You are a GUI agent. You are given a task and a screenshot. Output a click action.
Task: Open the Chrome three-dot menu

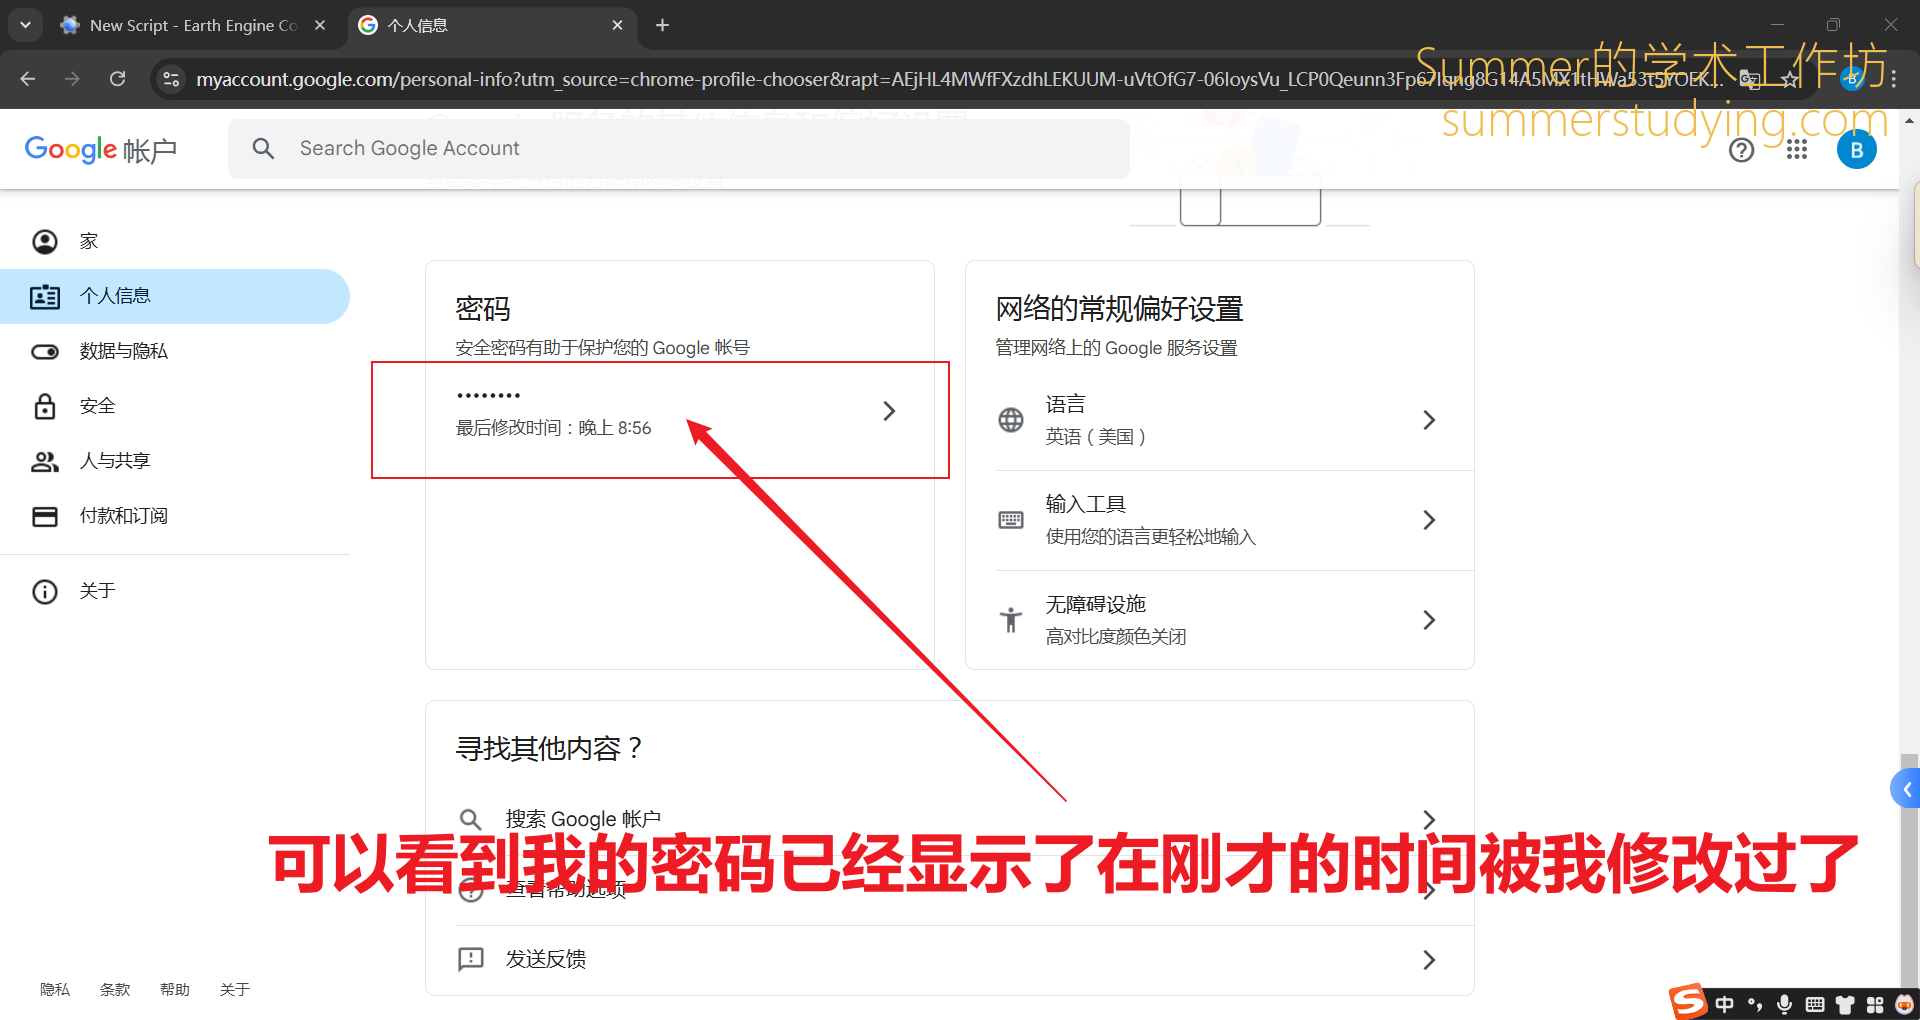pos(1893,79)
